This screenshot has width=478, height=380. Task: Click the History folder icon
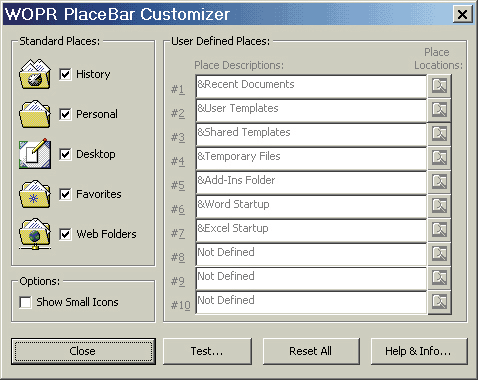(x=35, y=74)
